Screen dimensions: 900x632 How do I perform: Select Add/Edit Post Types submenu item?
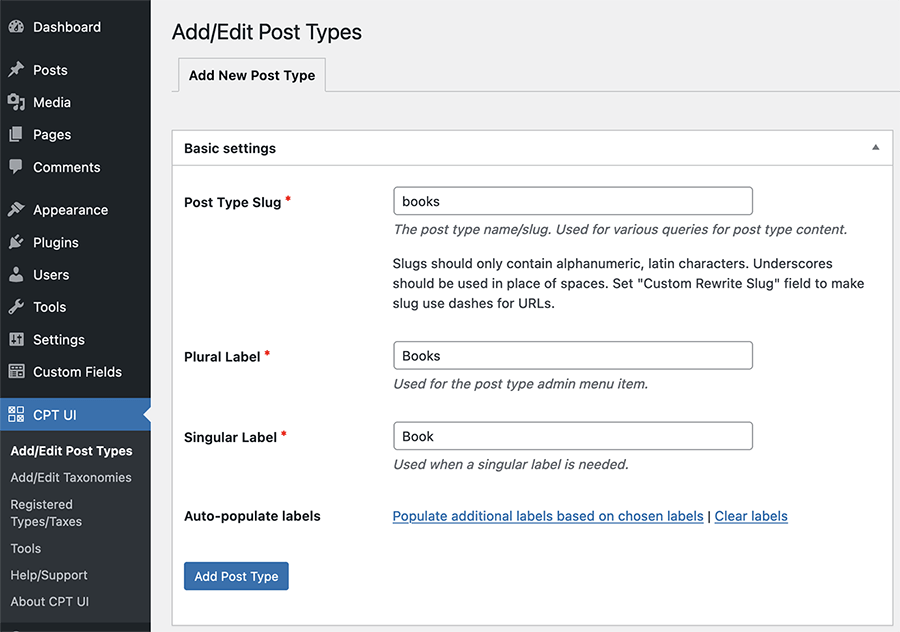[71, 451]
